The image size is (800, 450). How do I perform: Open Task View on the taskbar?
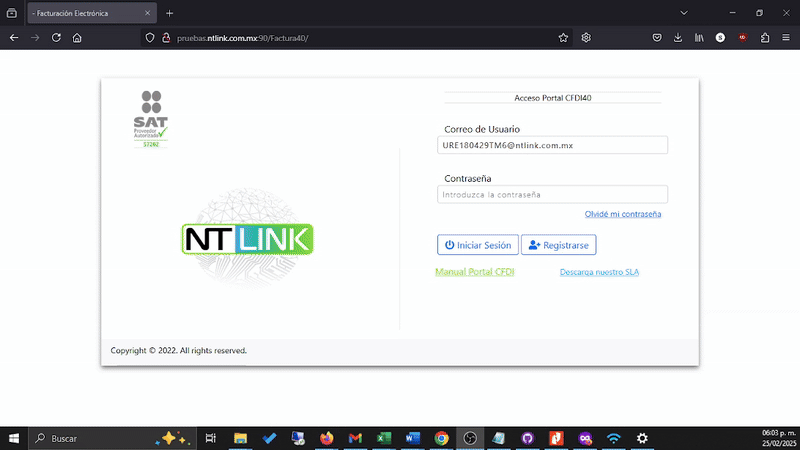pos(210,438)
